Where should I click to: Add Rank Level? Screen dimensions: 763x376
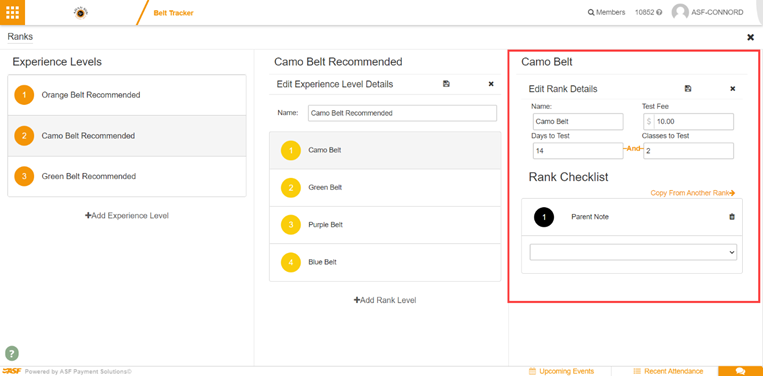pyautogui.click(x=385, y=300)
